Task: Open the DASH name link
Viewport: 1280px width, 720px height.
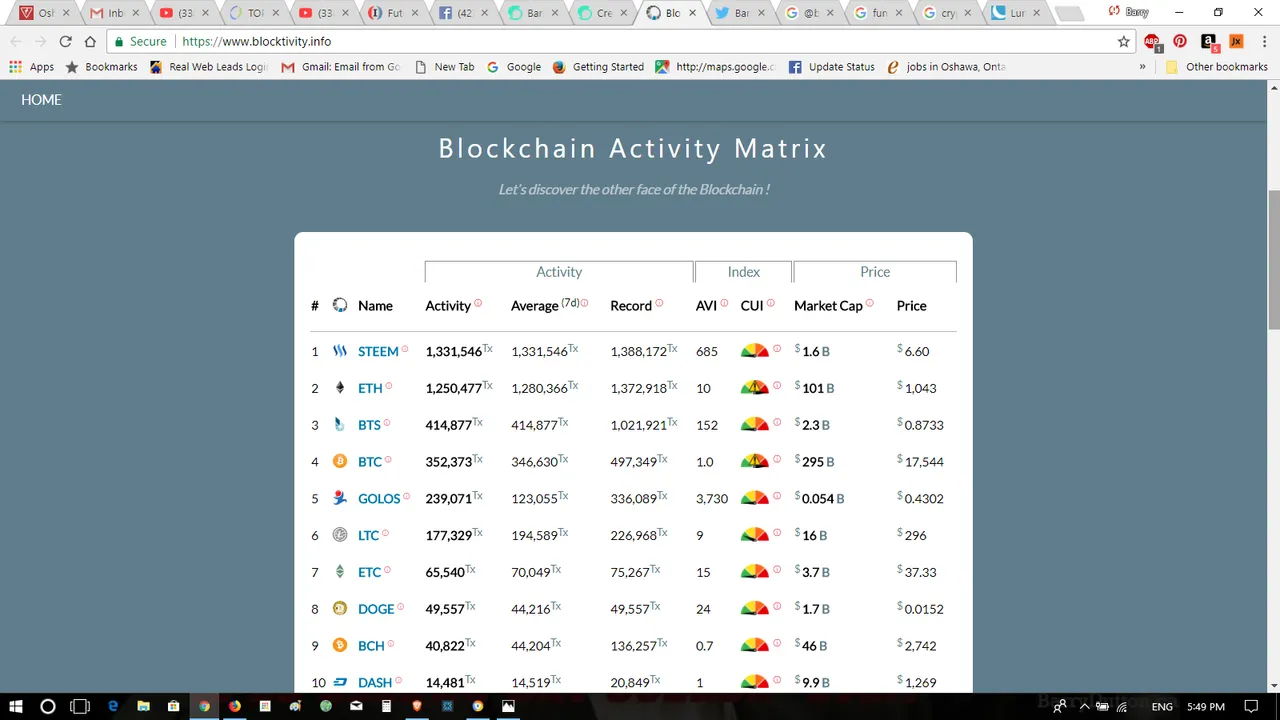Action: [x=375, y=682]
